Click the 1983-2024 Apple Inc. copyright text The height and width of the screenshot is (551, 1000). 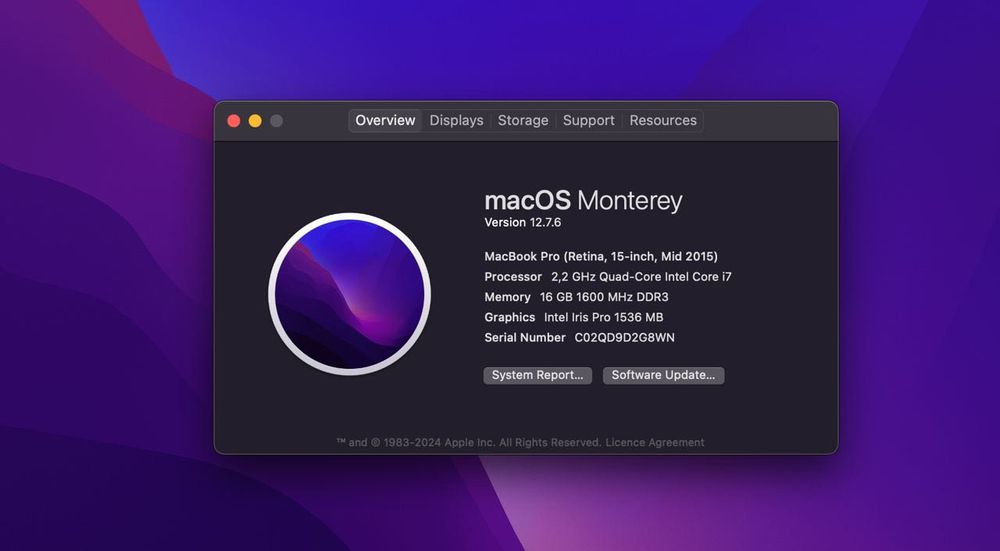click(469, 443)
